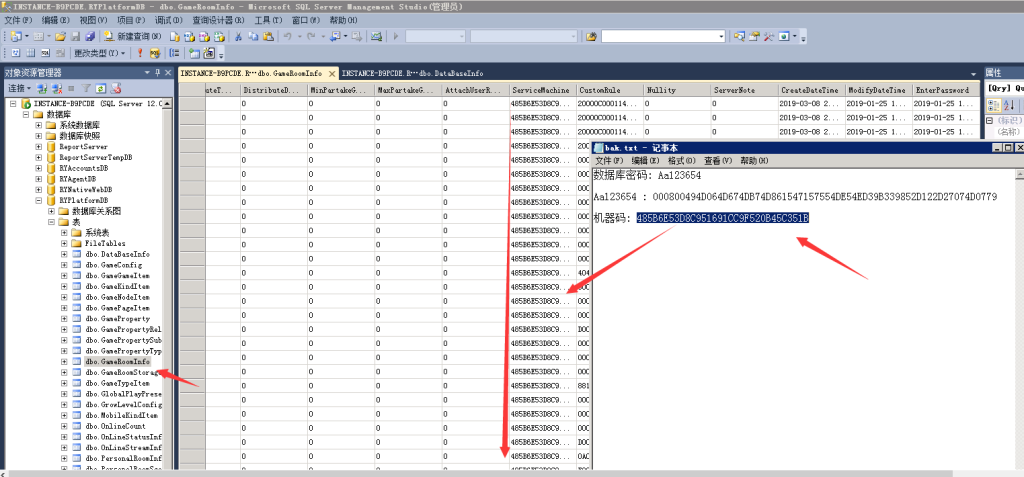Click the Refresh icon in Object Explorer

pyautogui.click(x=101, y=89)
